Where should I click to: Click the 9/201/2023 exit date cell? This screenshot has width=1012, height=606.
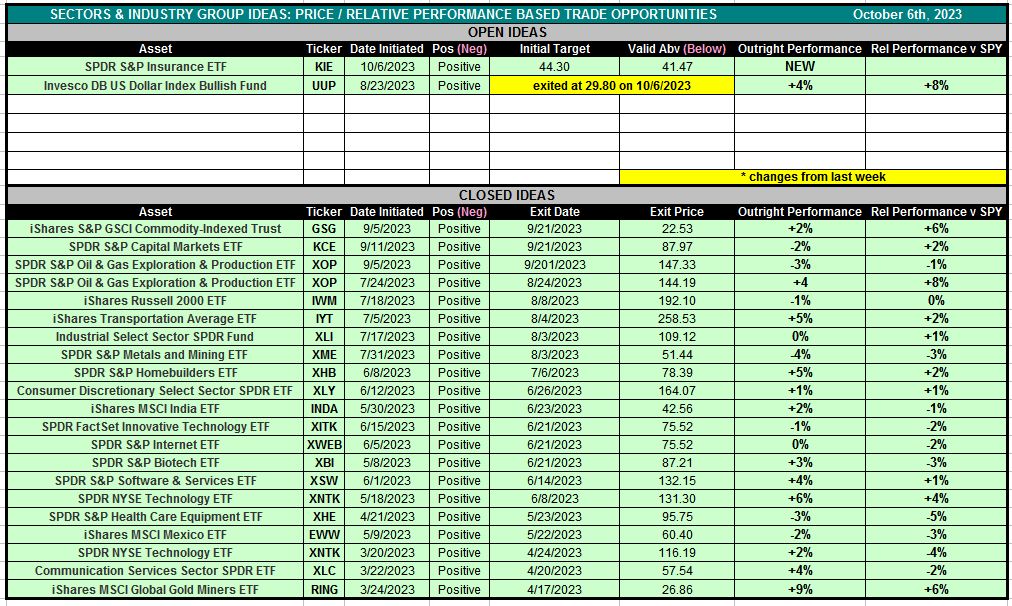554,265
